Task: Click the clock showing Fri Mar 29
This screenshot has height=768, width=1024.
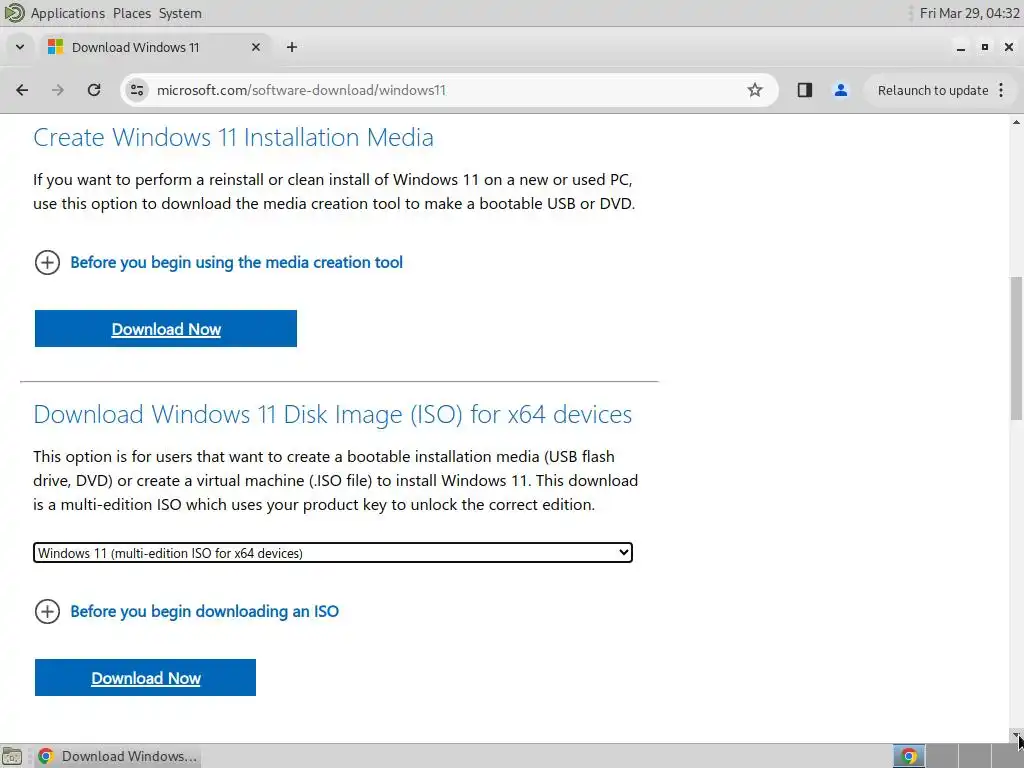Action: tap(969, 13)
